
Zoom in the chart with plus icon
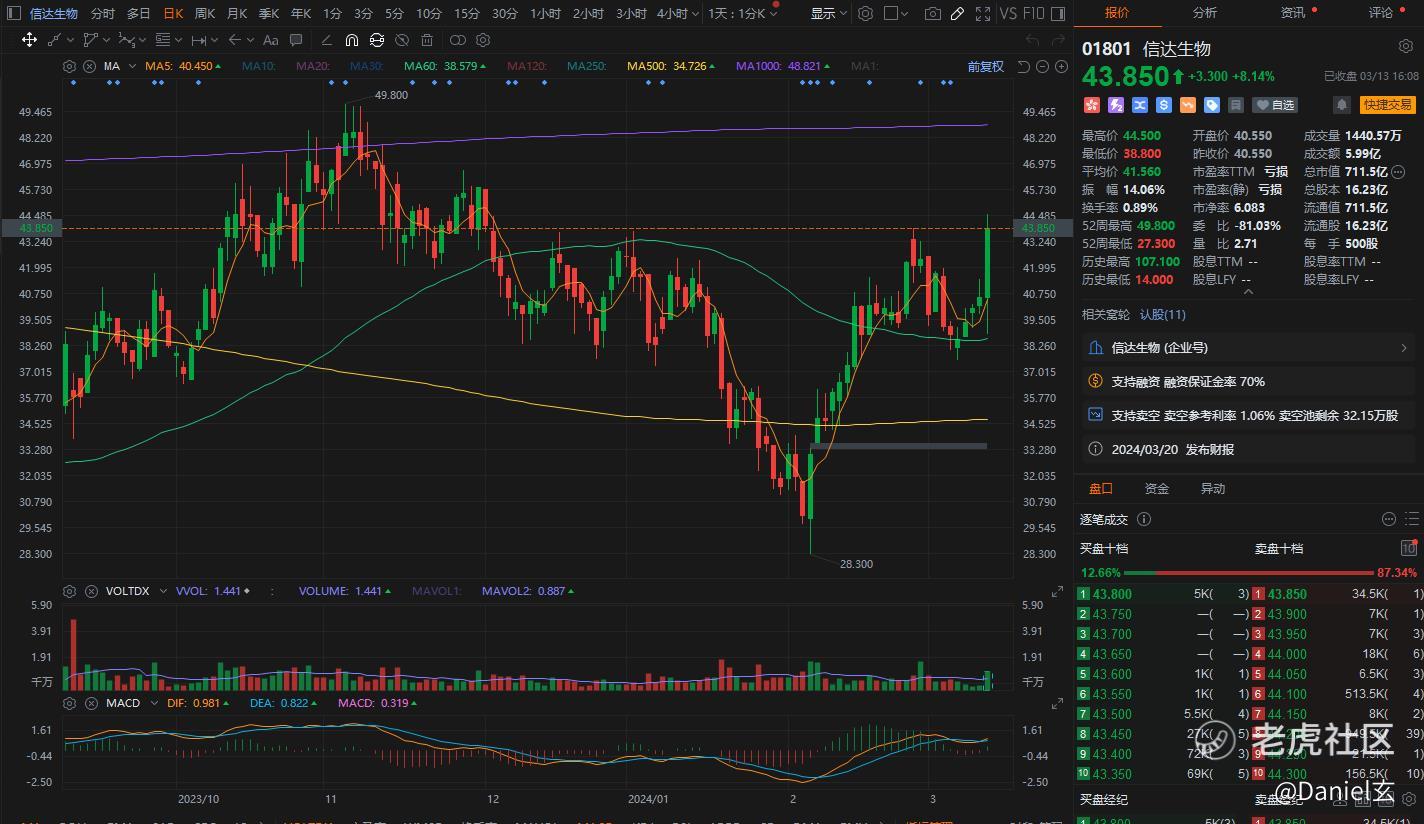(x=1060, y=66)
